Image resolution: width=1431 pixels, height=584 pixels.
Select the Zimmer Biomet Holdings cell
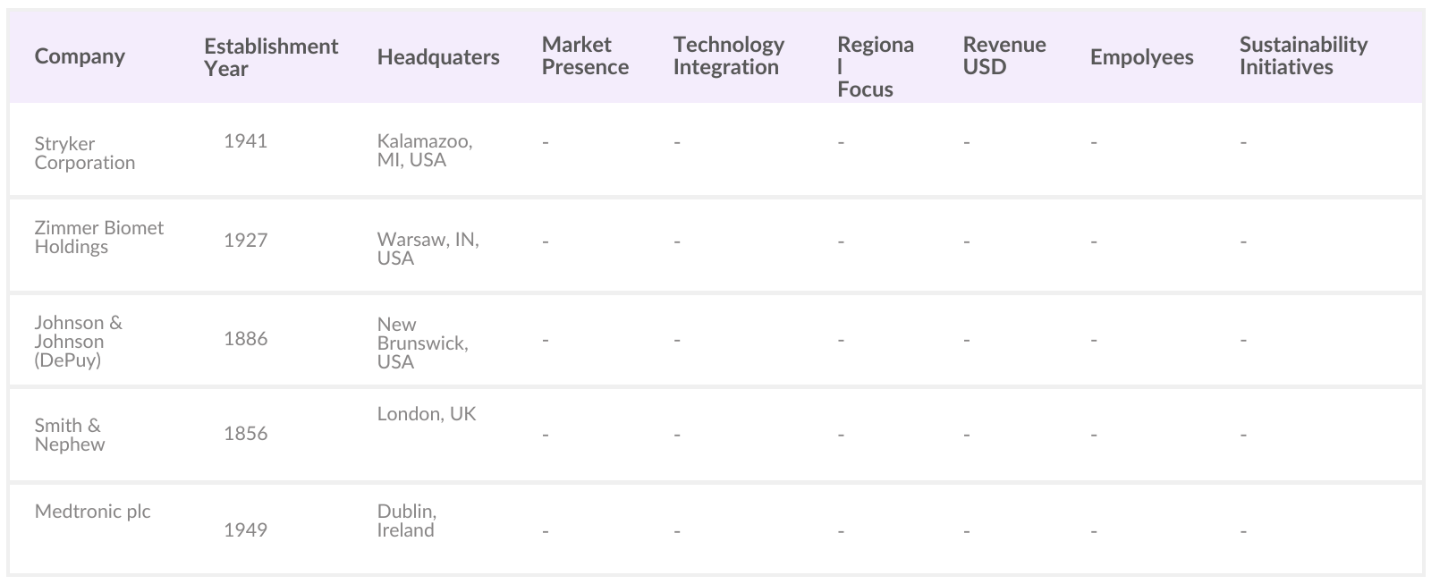[x=99, y=237]
